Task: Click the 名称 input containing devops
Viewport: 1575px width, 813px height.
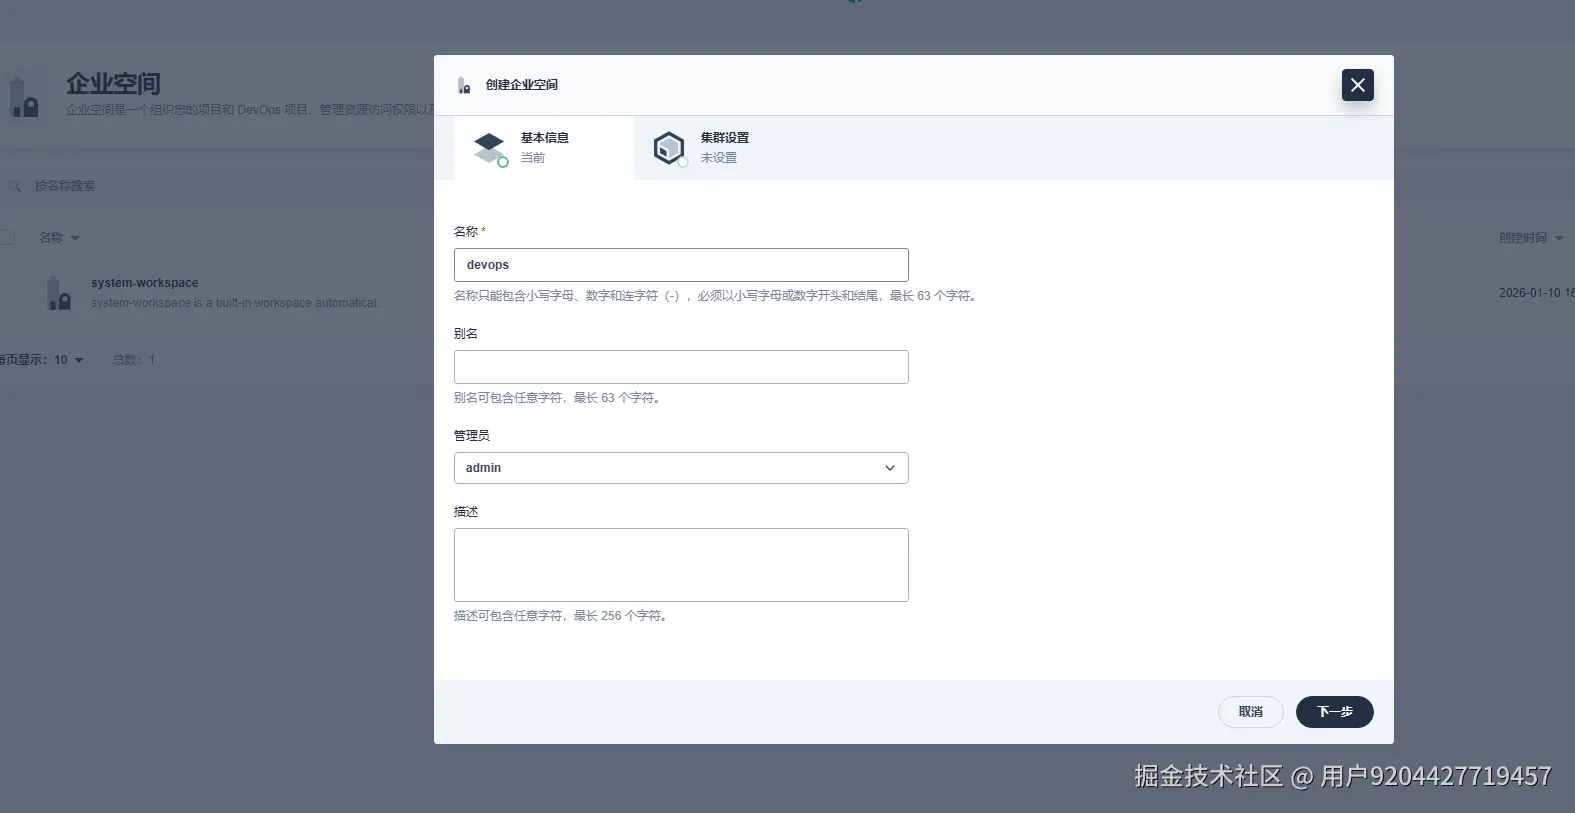Action: (x=681, y=265)
